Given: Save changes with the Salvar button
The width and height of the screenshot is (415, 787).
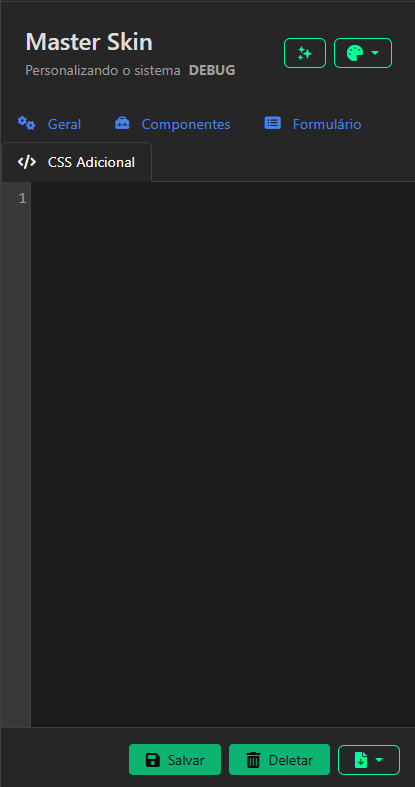Looking at the screenshot, I should (175, 760).
